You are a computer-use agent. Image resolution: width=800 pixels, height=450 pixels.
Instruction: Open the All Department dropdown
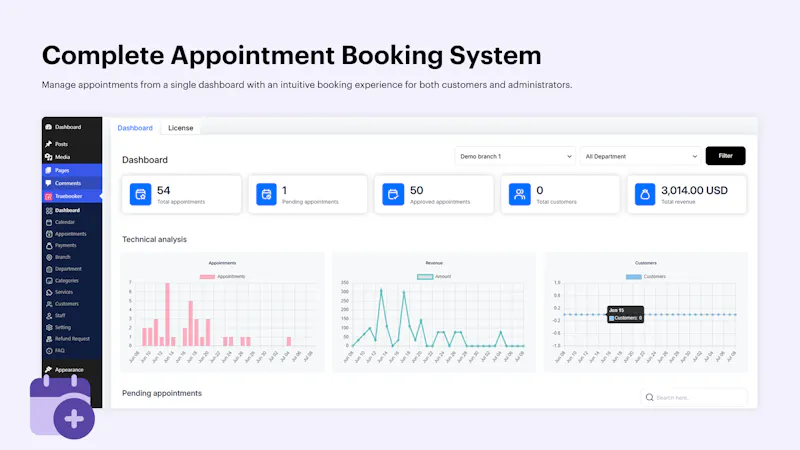[x=641, y=156]
